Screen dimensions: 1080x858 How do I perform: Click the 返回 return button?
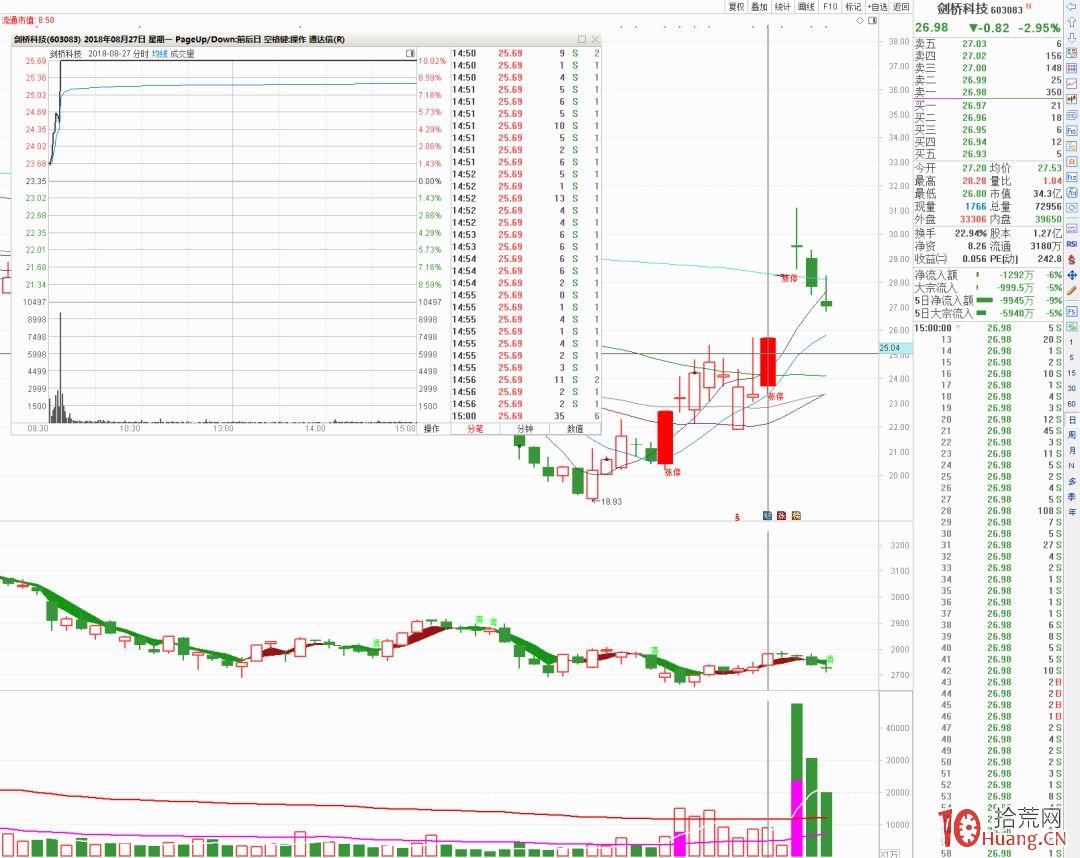902,6
